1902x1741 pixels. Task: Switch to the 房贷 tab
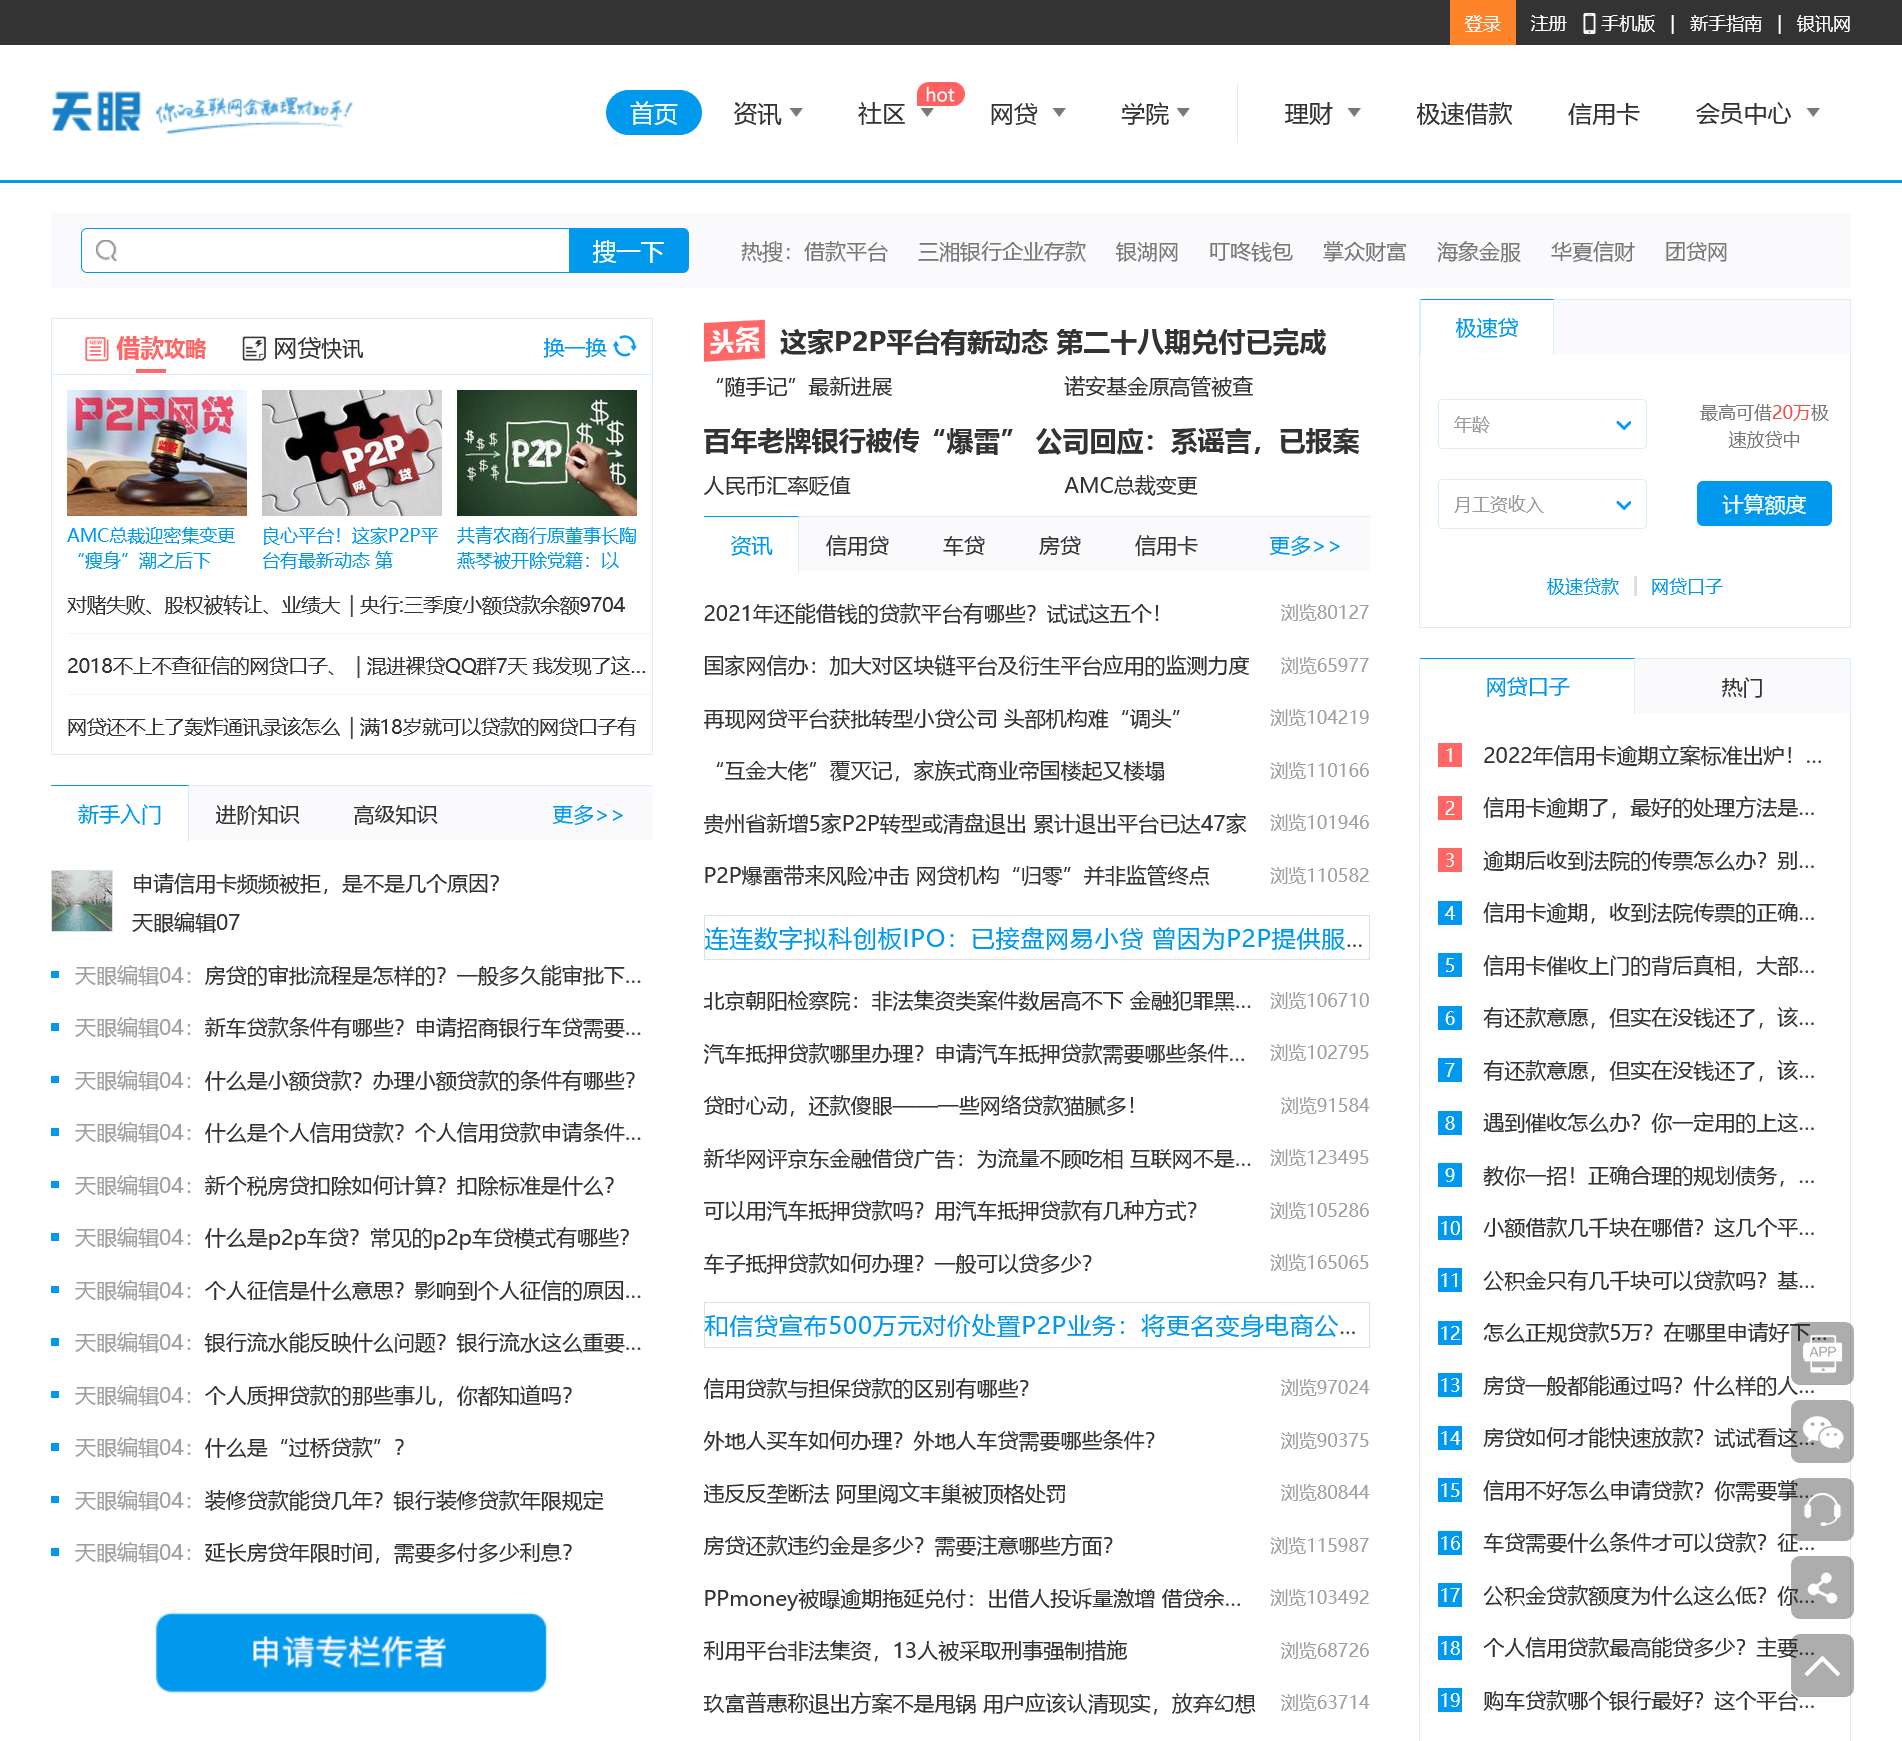1060,545
